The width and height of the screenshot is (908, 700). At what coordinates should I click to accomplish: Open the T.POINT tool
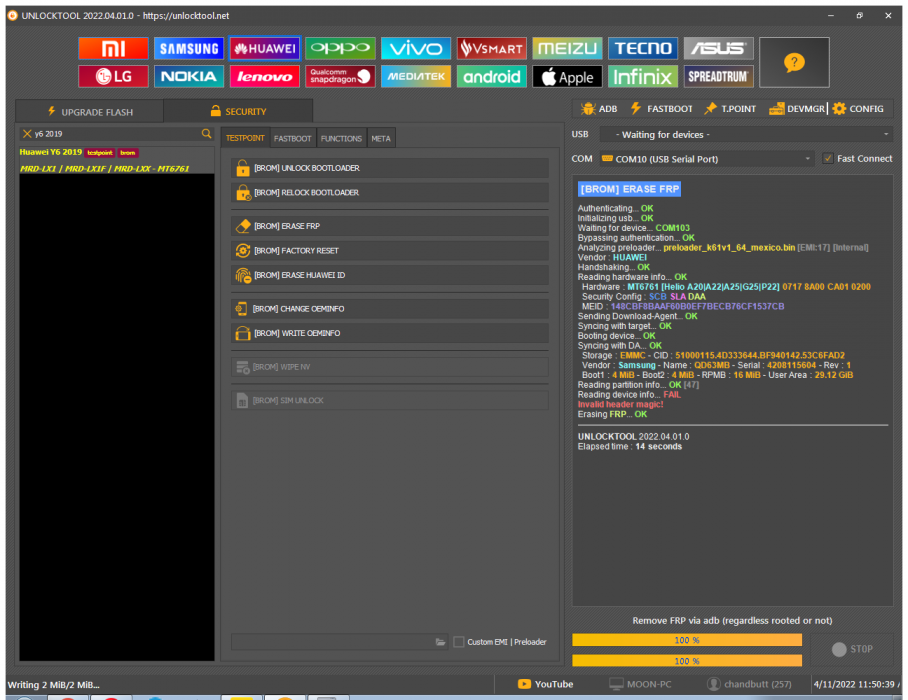pyautogui.click(x=730, y=109)
